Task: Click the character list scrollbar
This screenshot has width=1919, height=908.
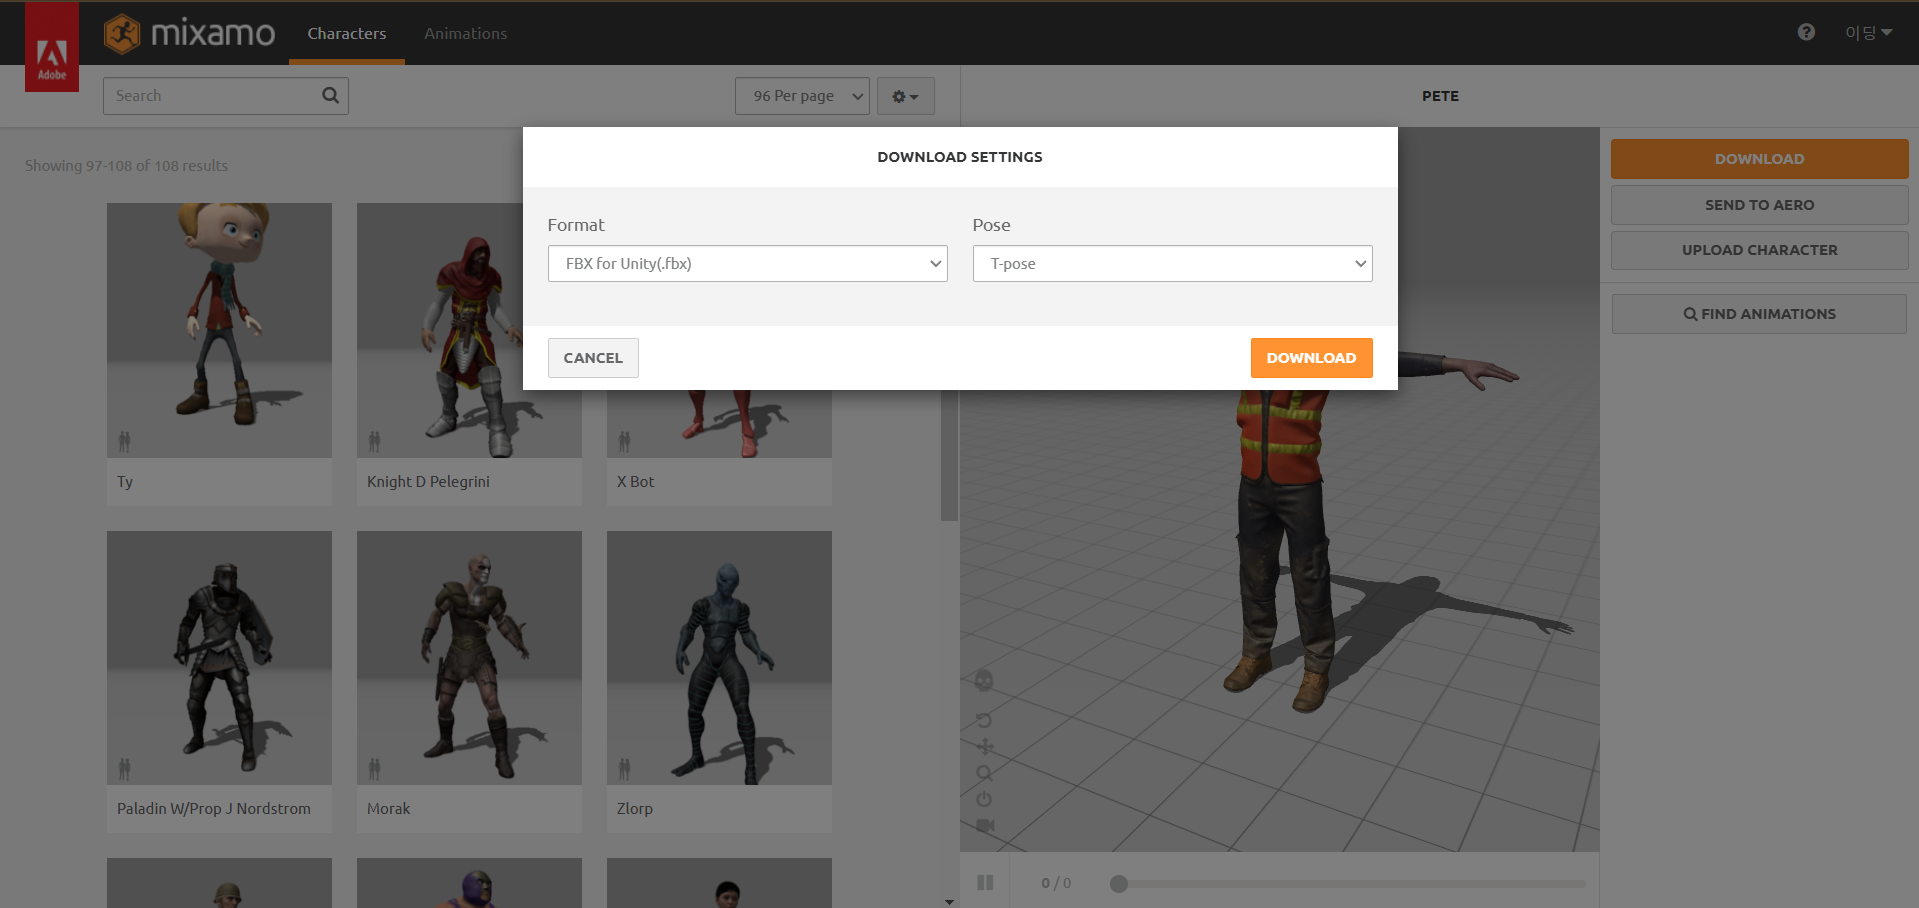Action: point(949,455)
